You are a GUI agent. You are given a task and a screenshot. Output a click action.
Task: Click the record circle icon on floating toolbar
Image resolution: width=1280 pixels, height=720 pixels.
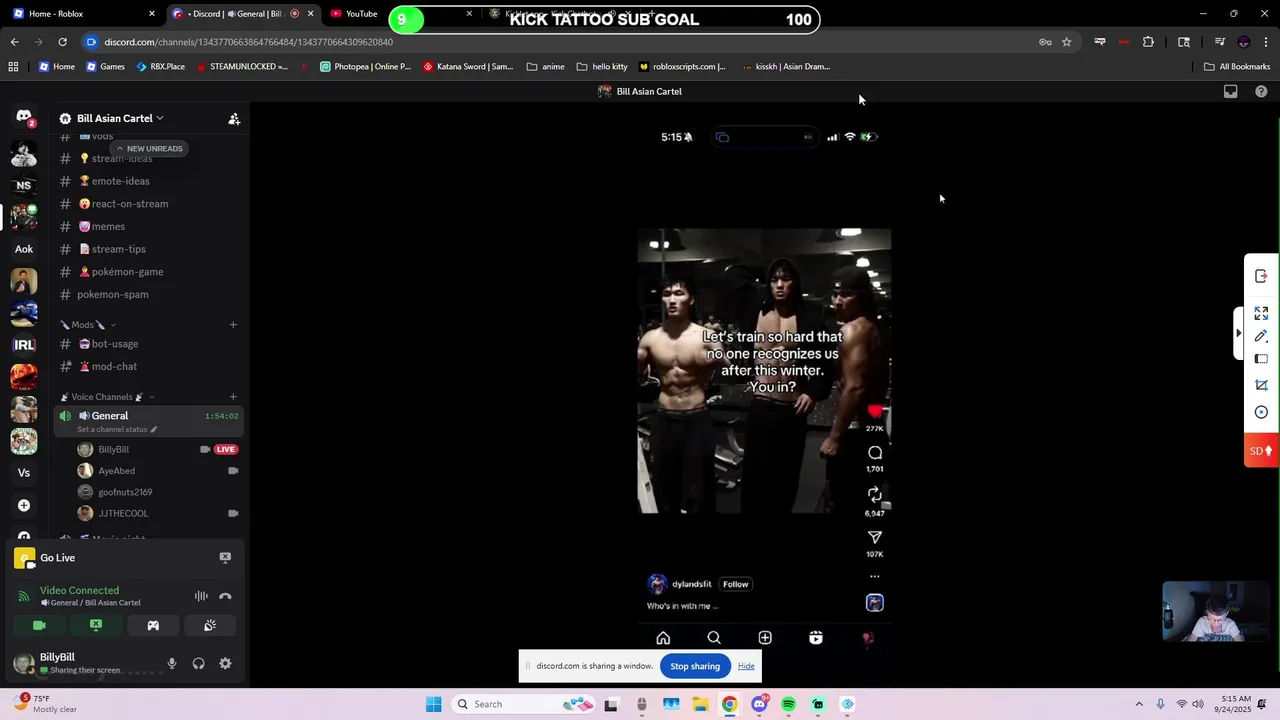point(1261,412)
